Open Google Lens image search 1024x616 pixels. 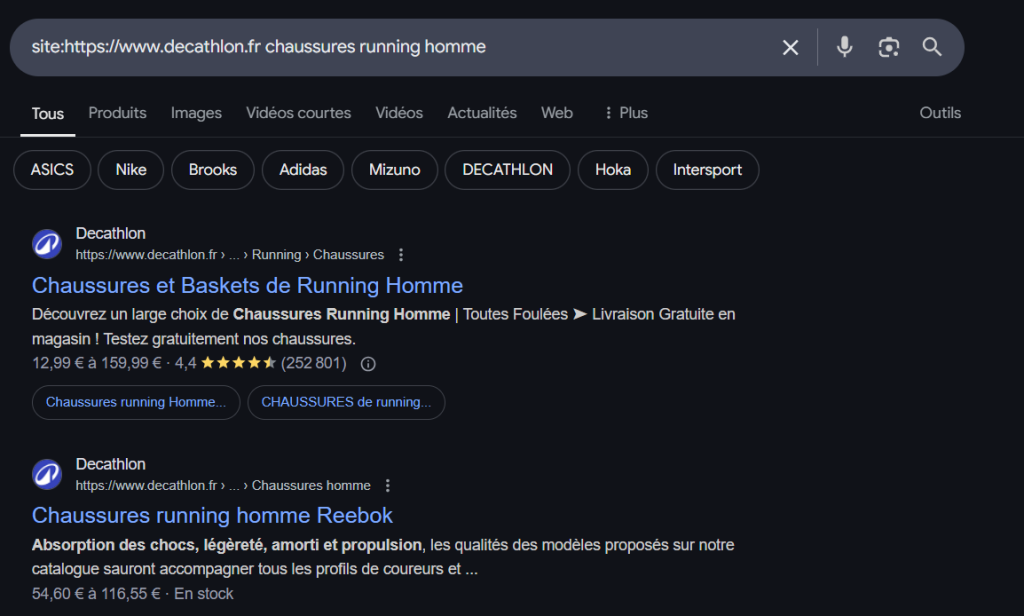click(888, 47)
